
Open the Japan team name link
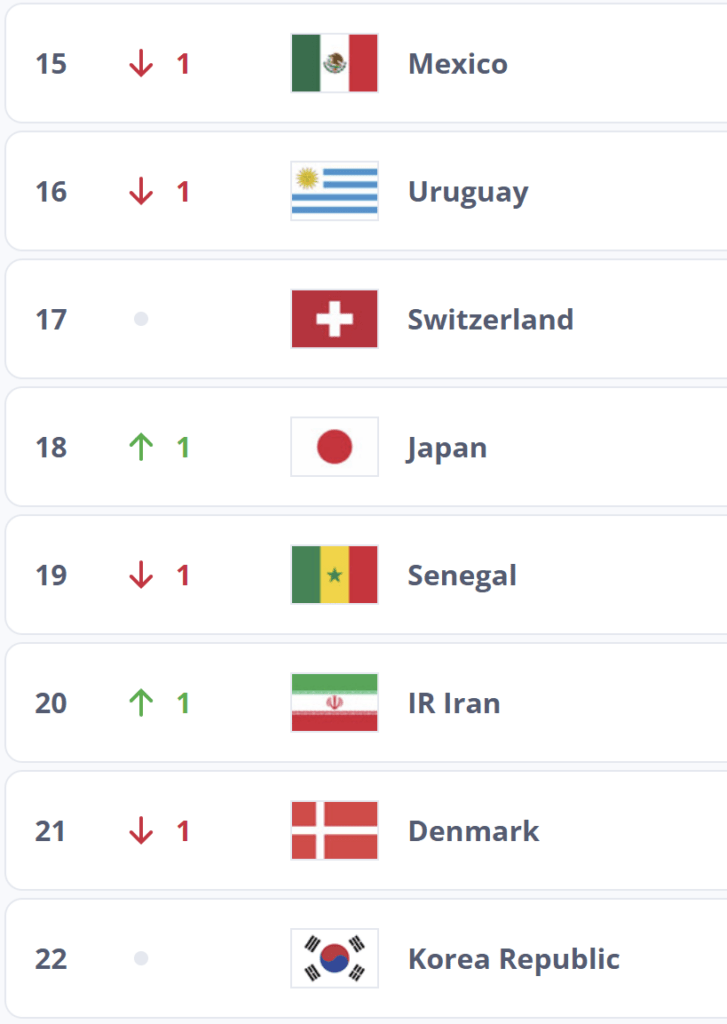pos(447,448)
